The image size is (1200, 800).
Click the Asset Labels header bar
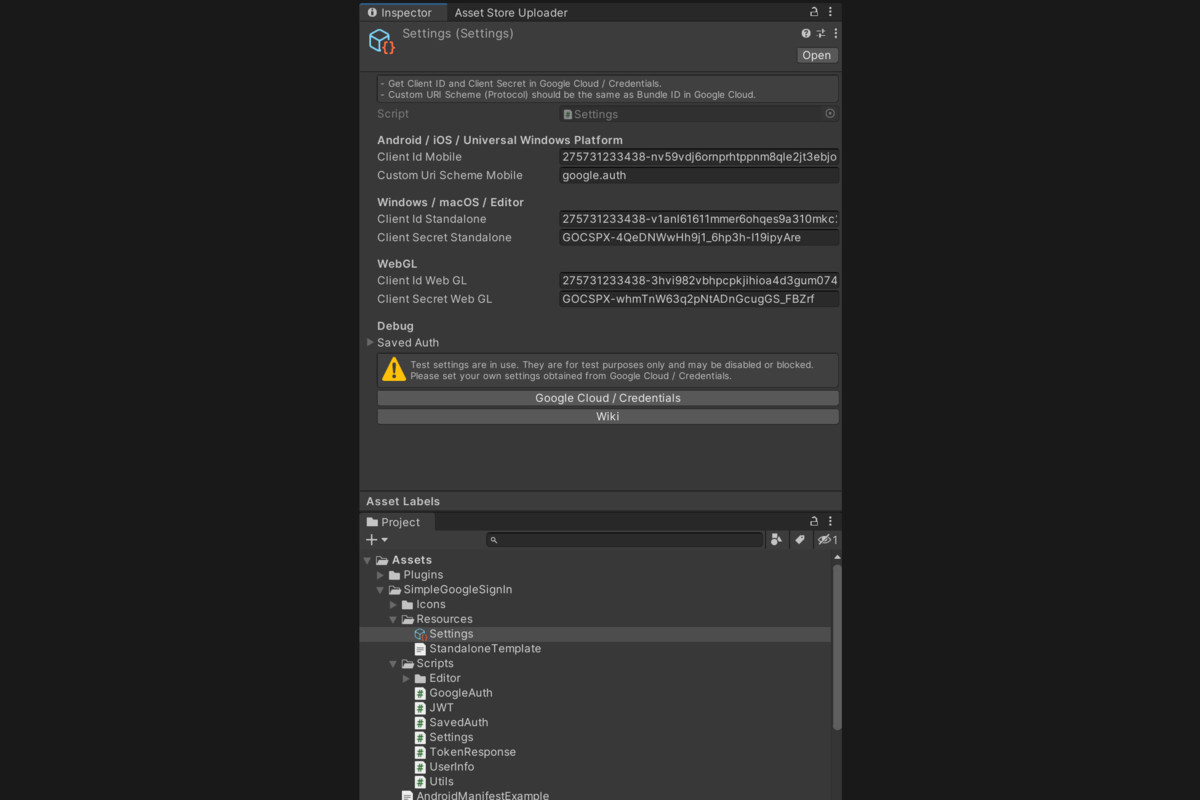point(600,501)
